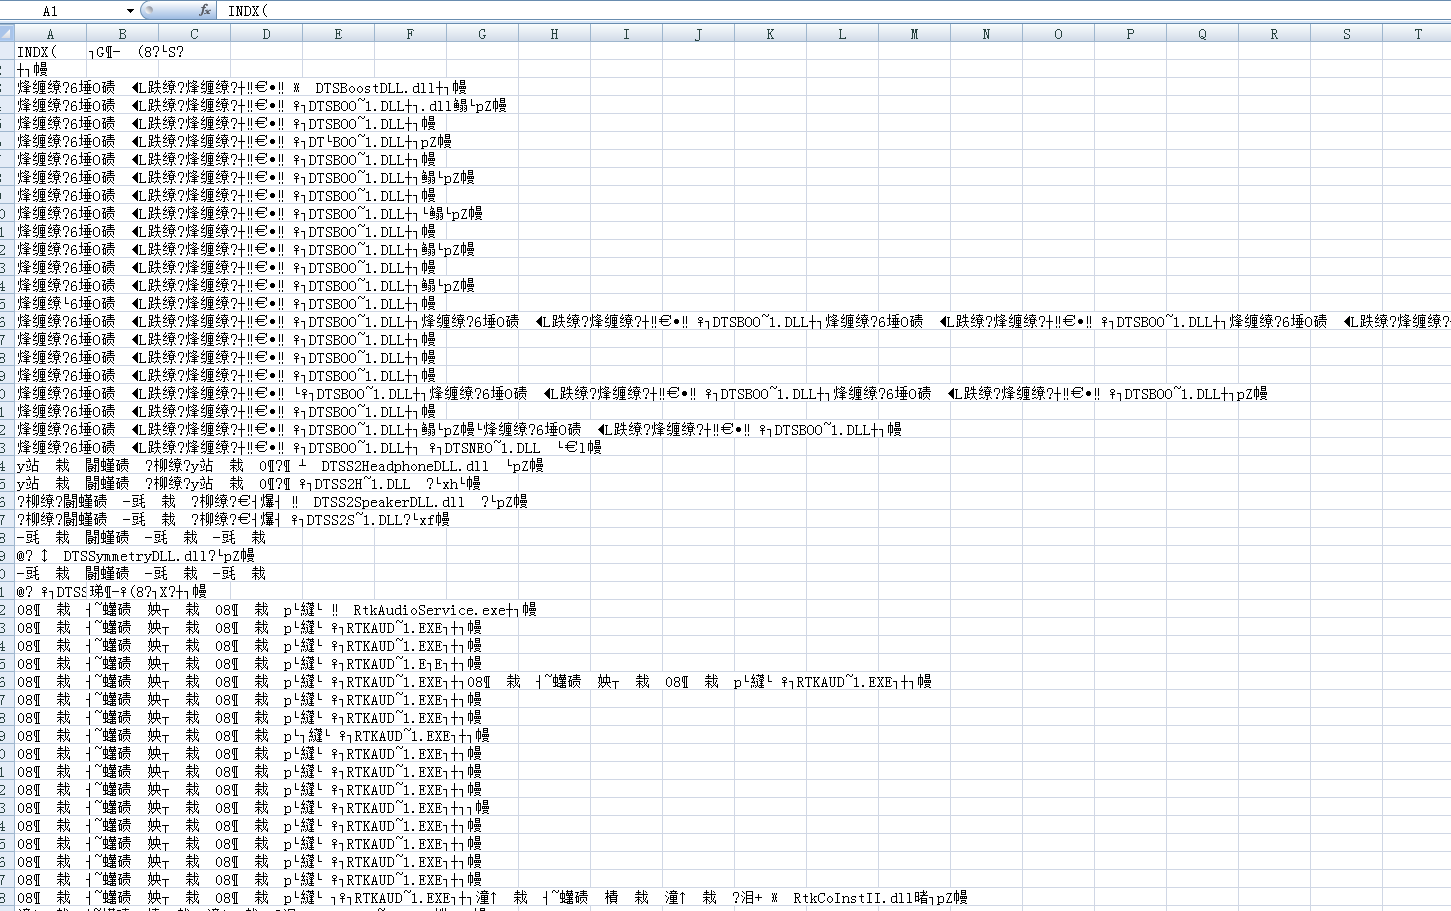
Task: Select column C via its header
Action: [195, 34]
